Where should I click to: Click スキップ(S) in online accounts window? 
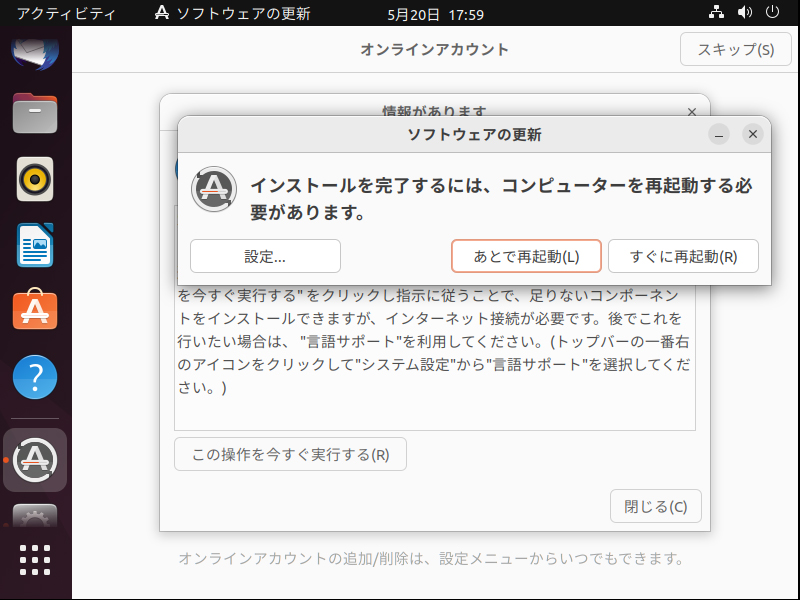pos(736,49)
